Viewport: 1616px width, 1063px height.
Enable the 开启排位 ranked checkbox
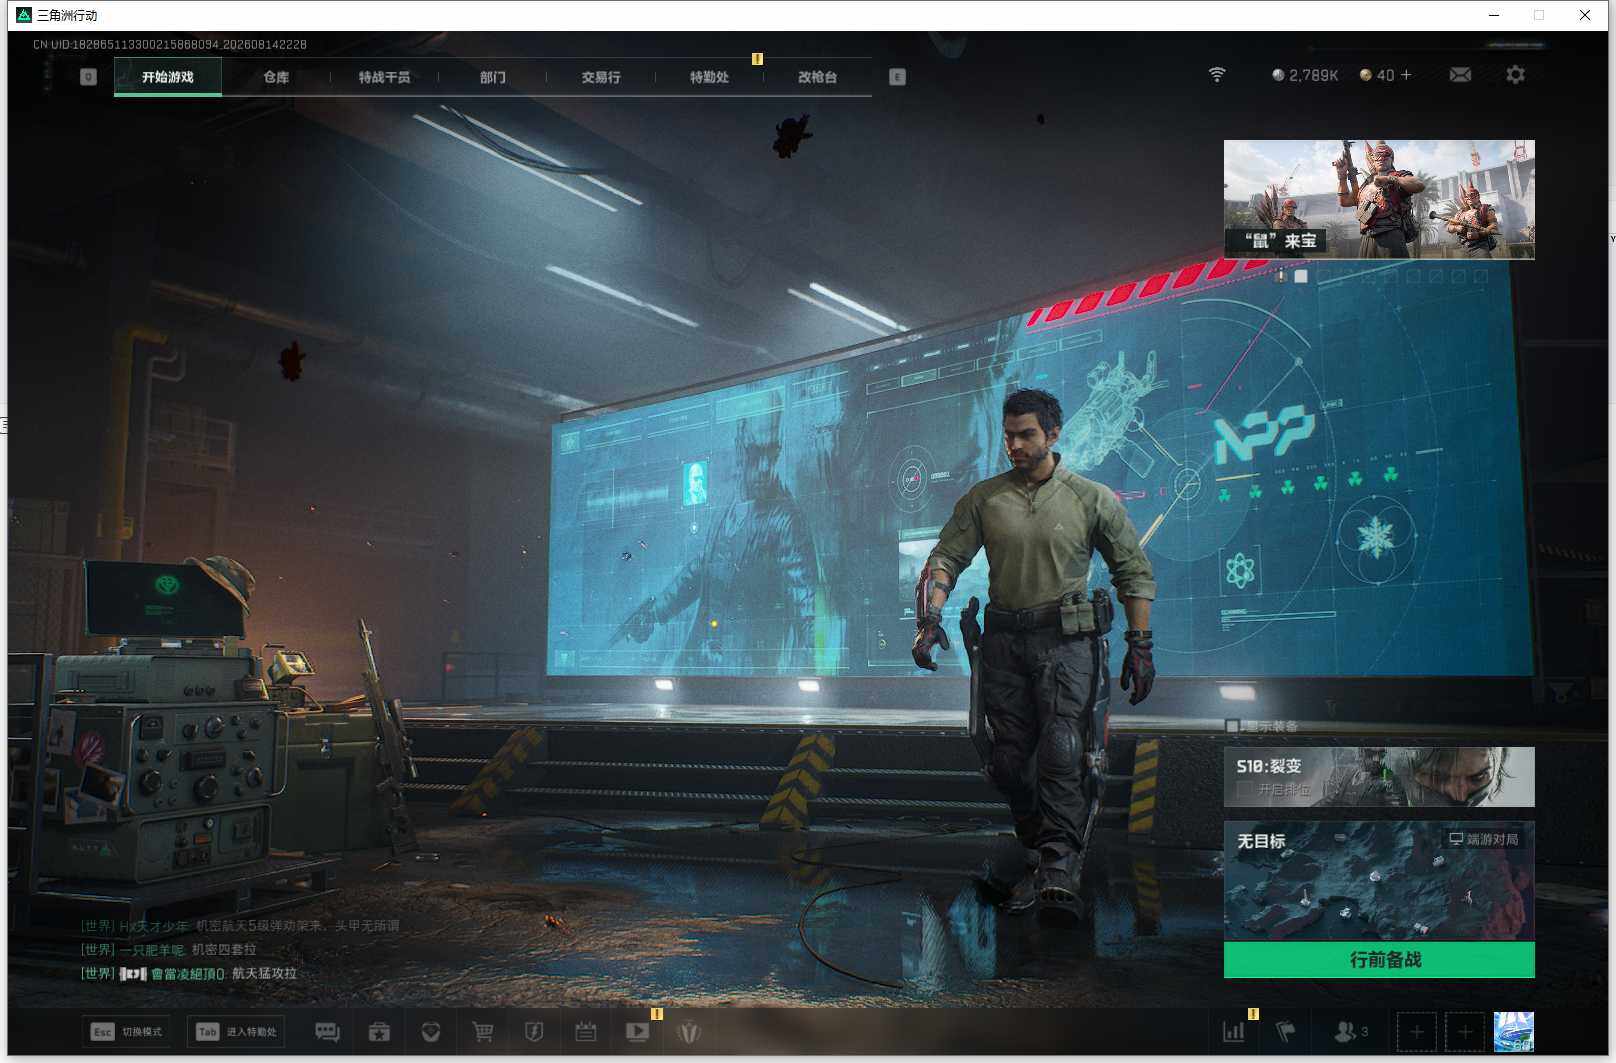point(1245,789)
